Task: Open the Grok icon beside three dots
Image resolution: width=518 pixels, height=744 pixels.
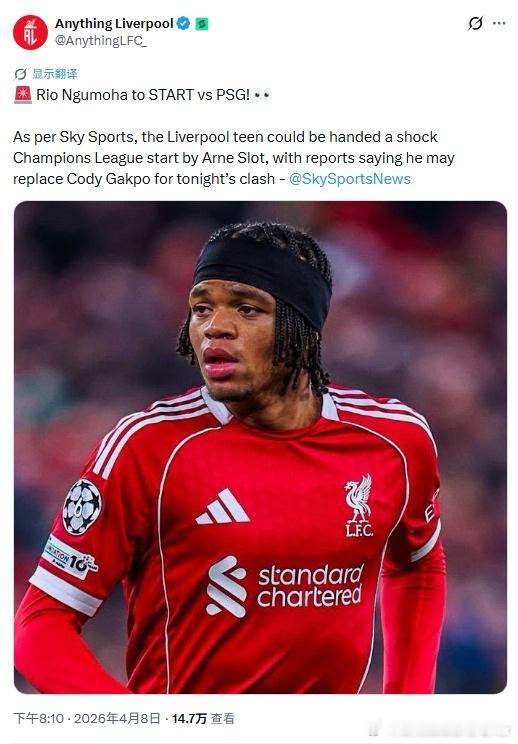Action: [475, 23]
